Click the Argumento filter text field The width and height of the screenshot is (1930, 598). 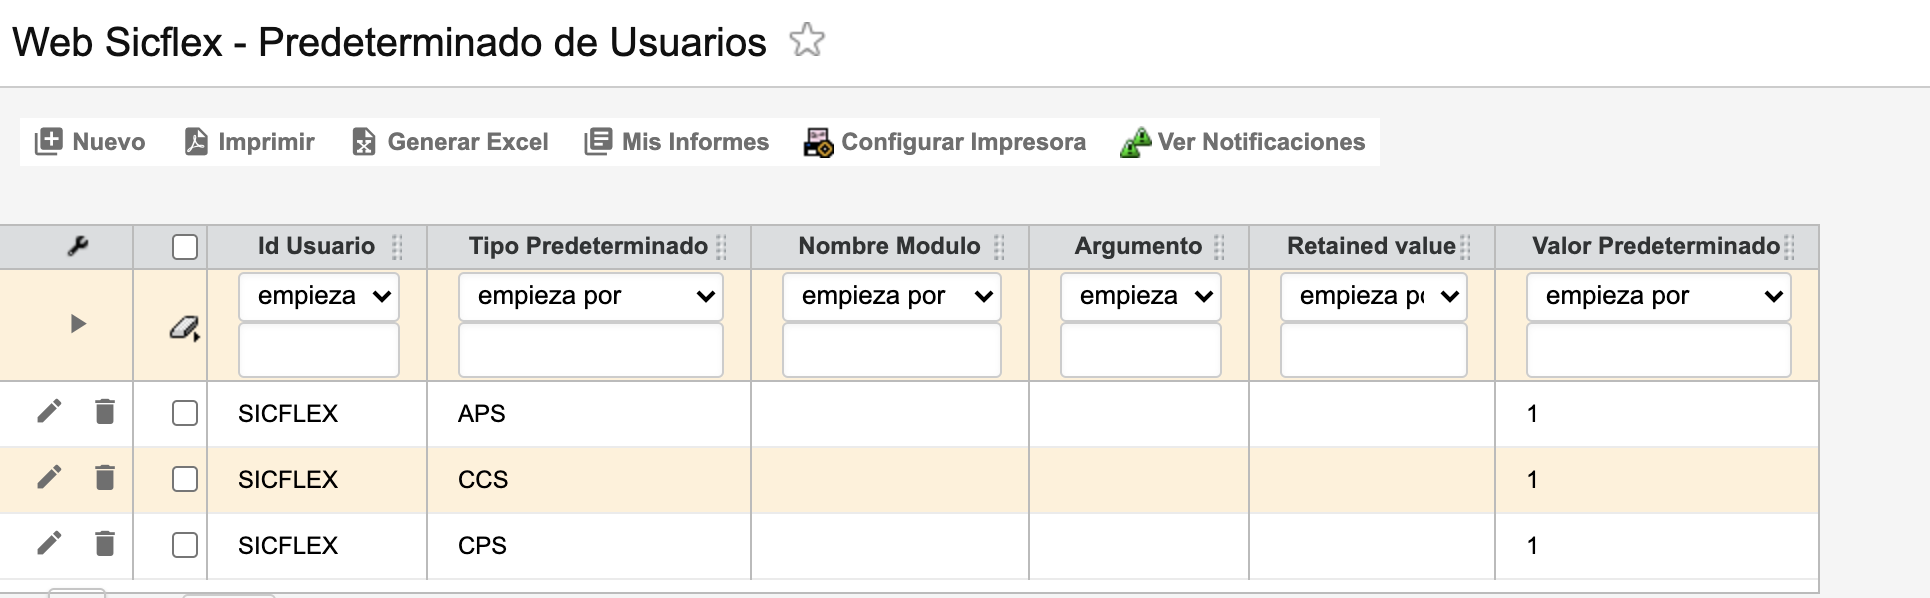1140,351
